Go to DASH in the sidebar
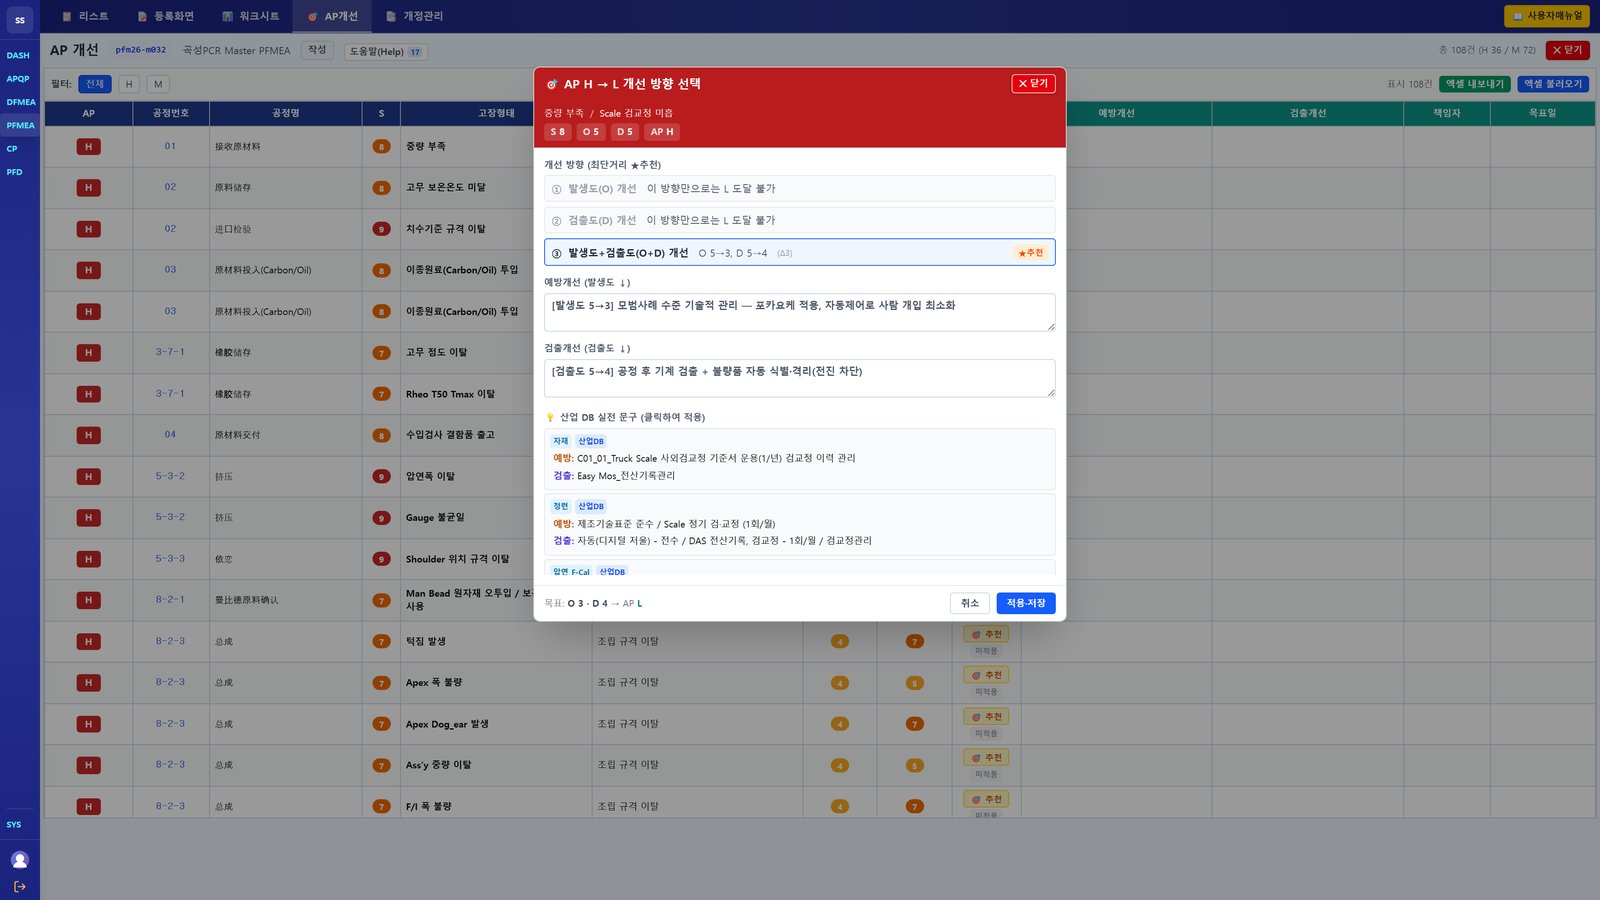1600x900 pixels. click(x=20, y=55)
